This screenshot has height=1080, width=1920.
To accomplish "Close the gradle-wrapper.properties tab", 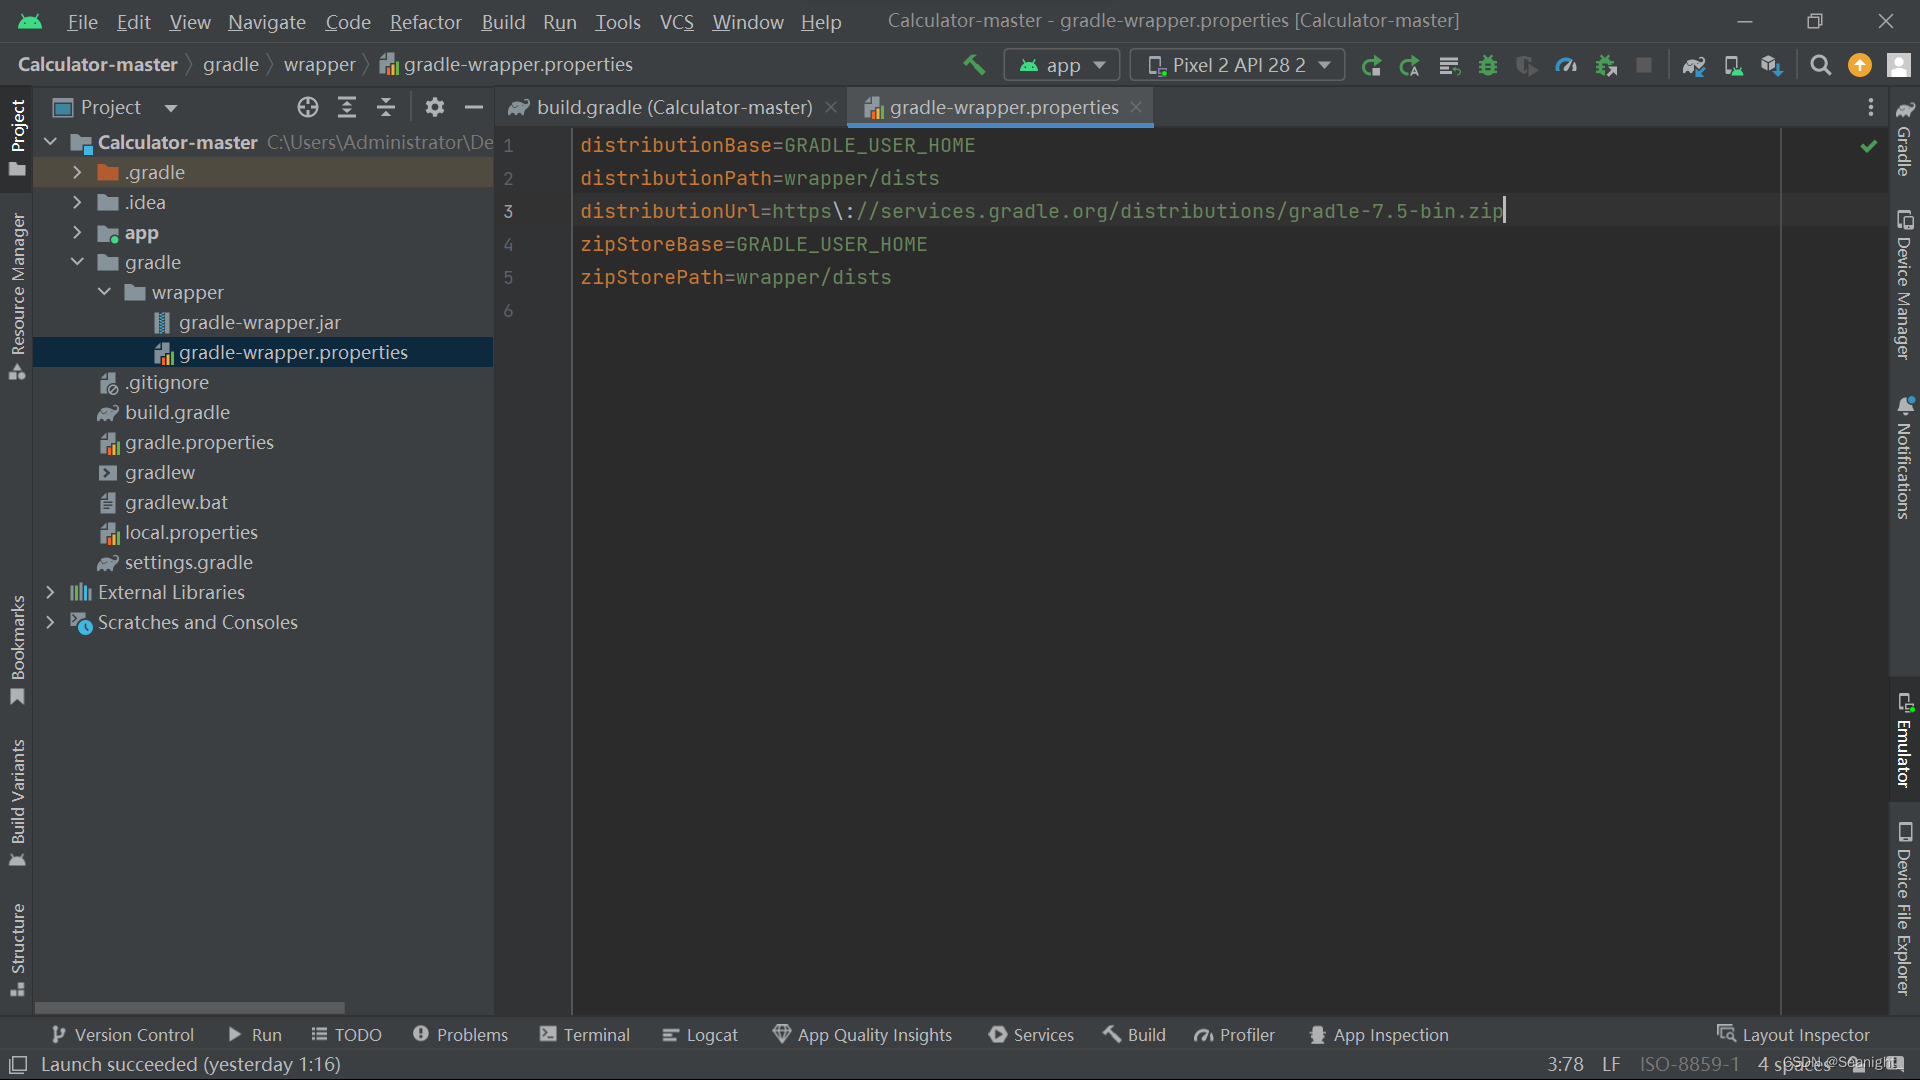I will pyautogui.click(x=1136, y=107).
